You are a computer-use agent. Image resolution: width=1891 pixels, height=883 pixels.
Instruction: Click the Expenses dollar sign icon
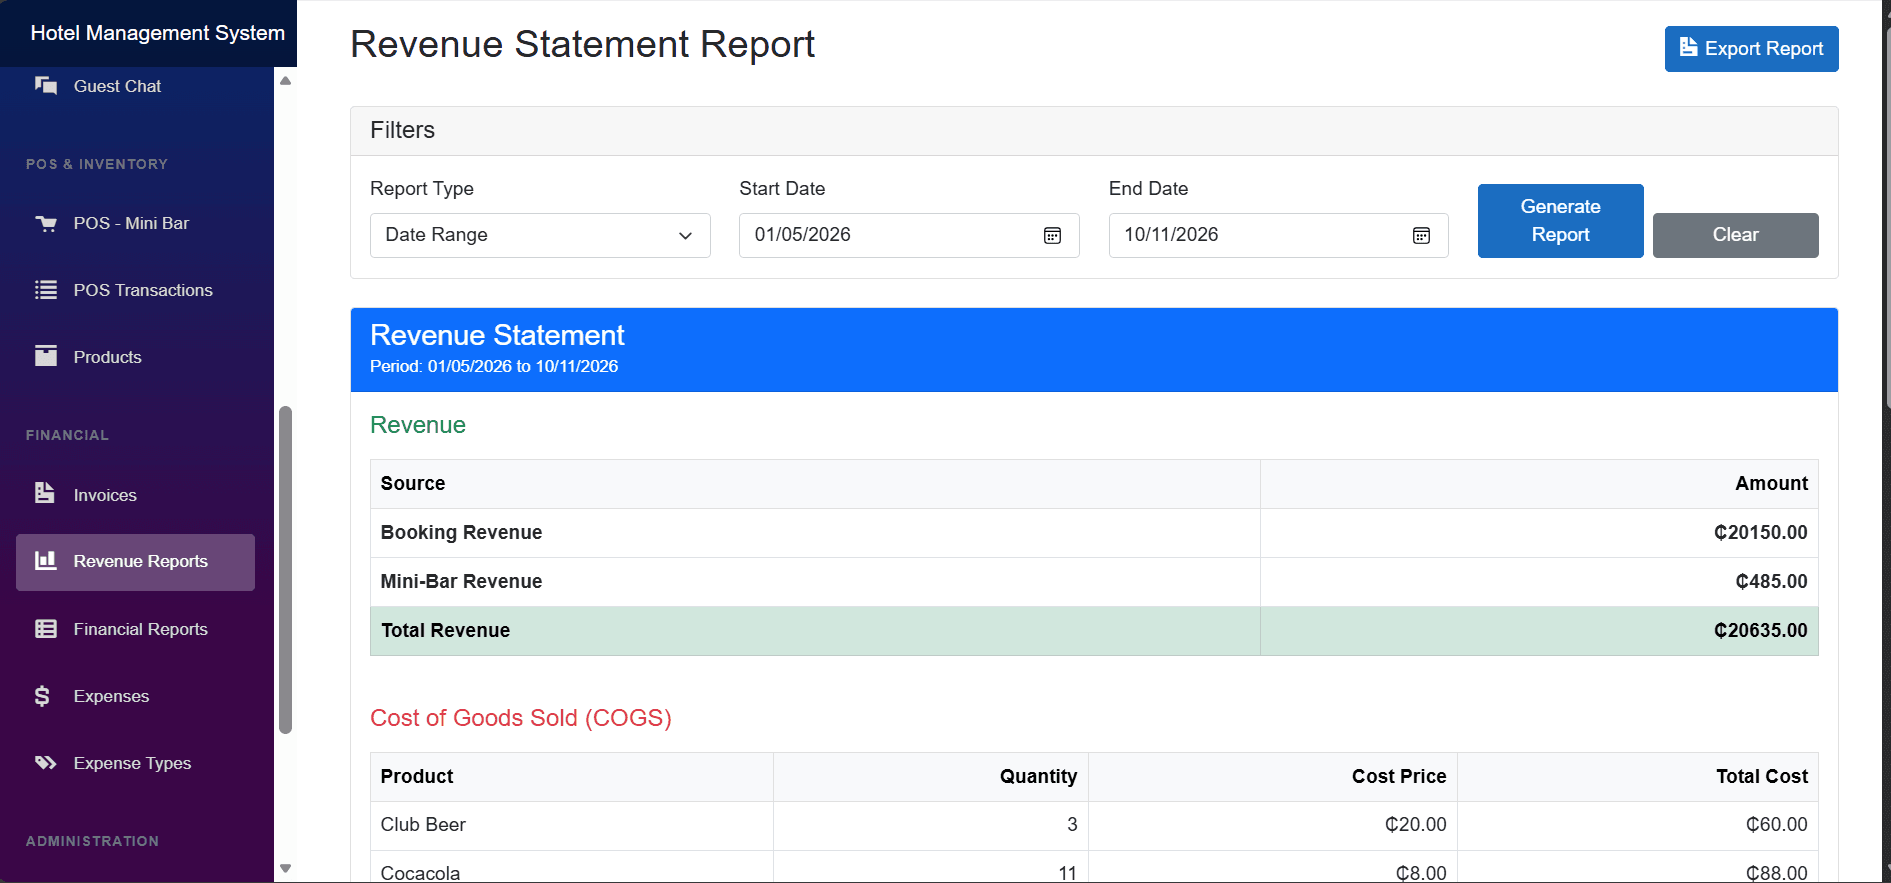pos(42,696)
